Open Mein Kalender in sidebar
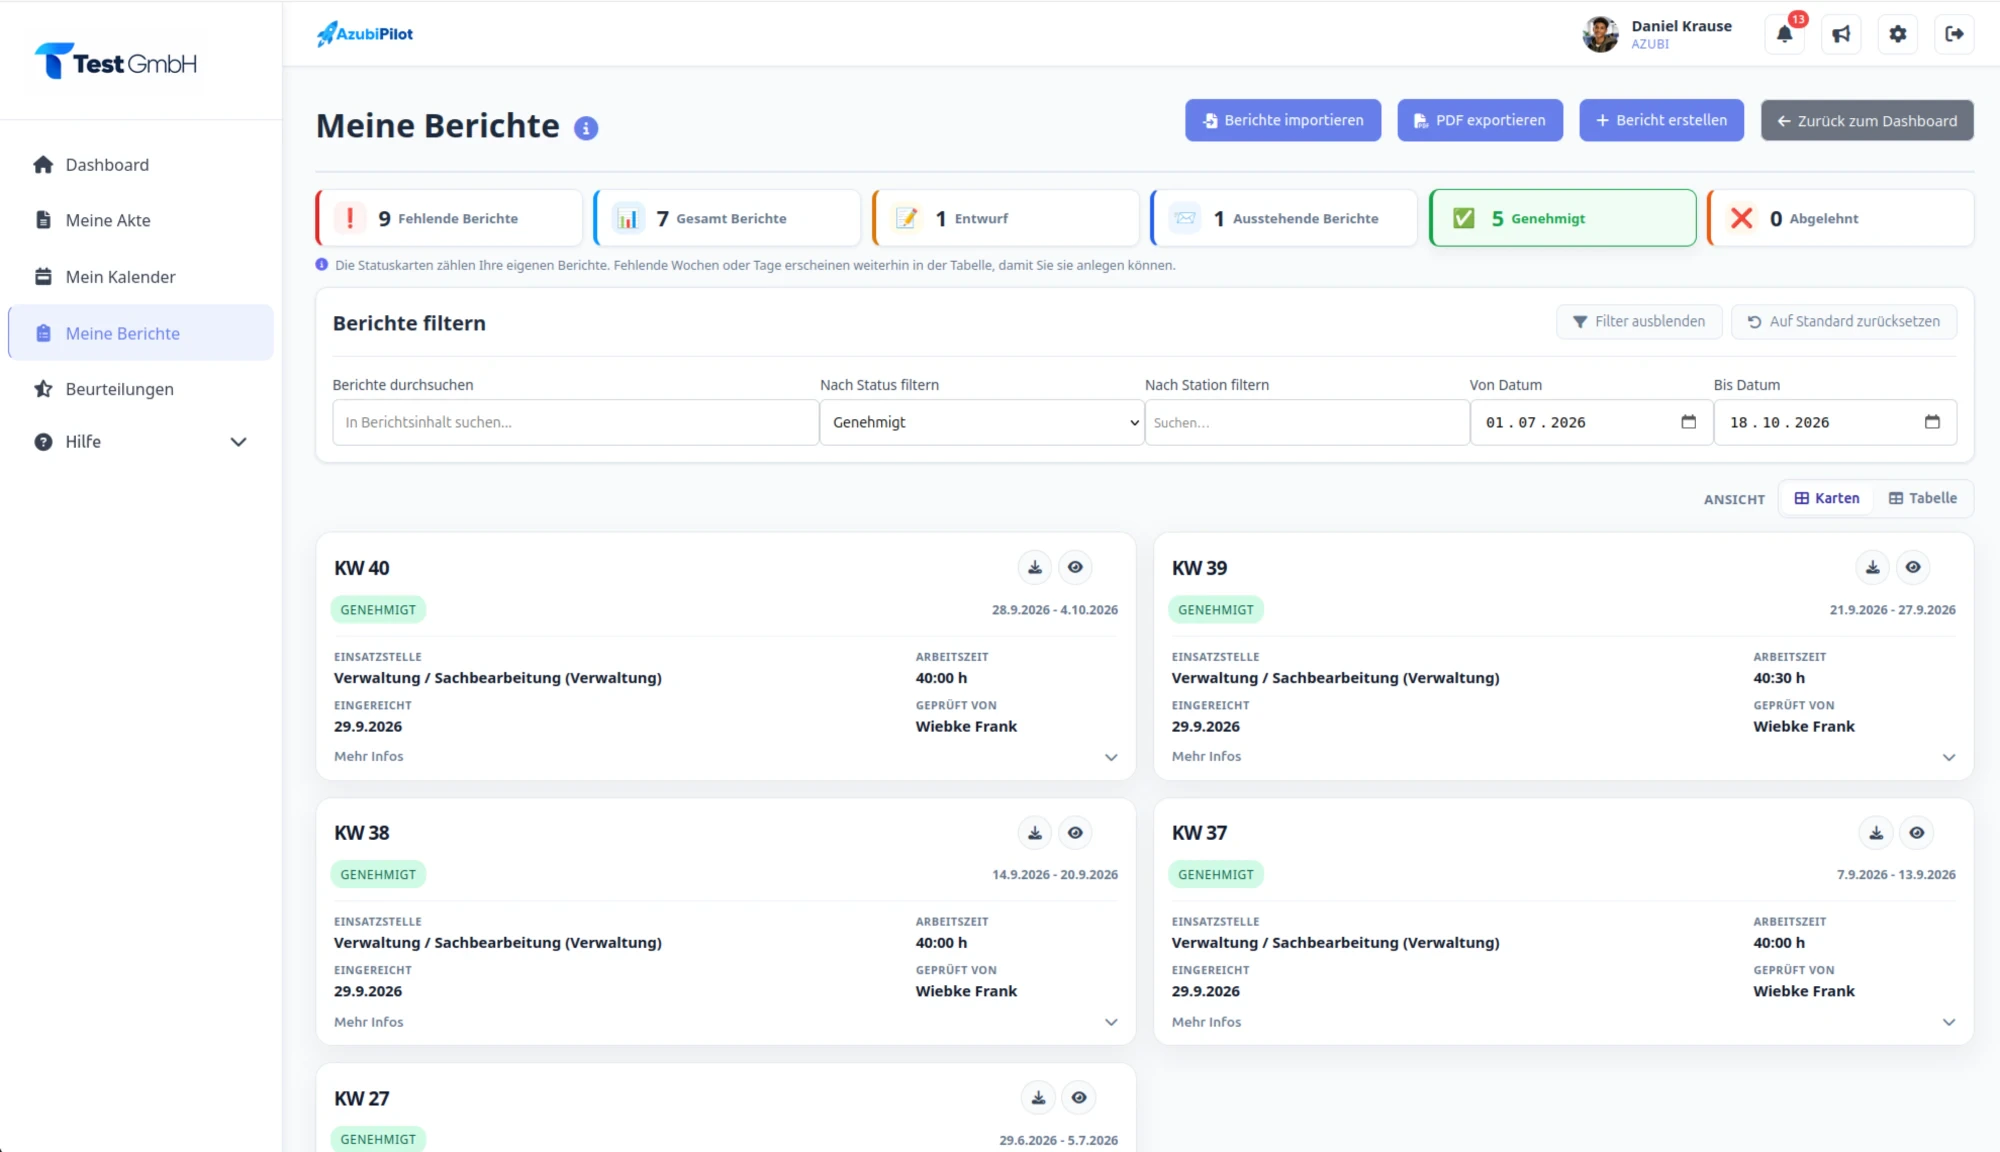Viewport: 2000px width, 1152px height. [140, 277]
